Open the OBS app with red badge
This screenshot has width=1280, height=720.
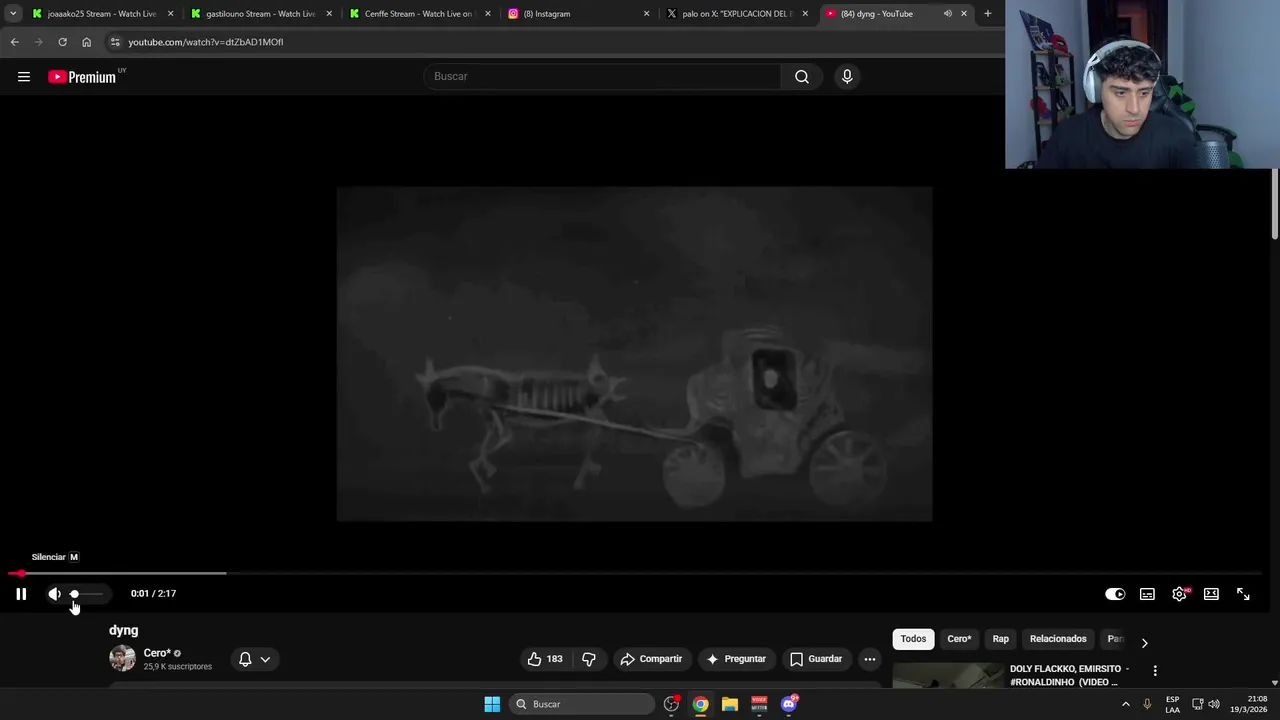pos(672,704)
